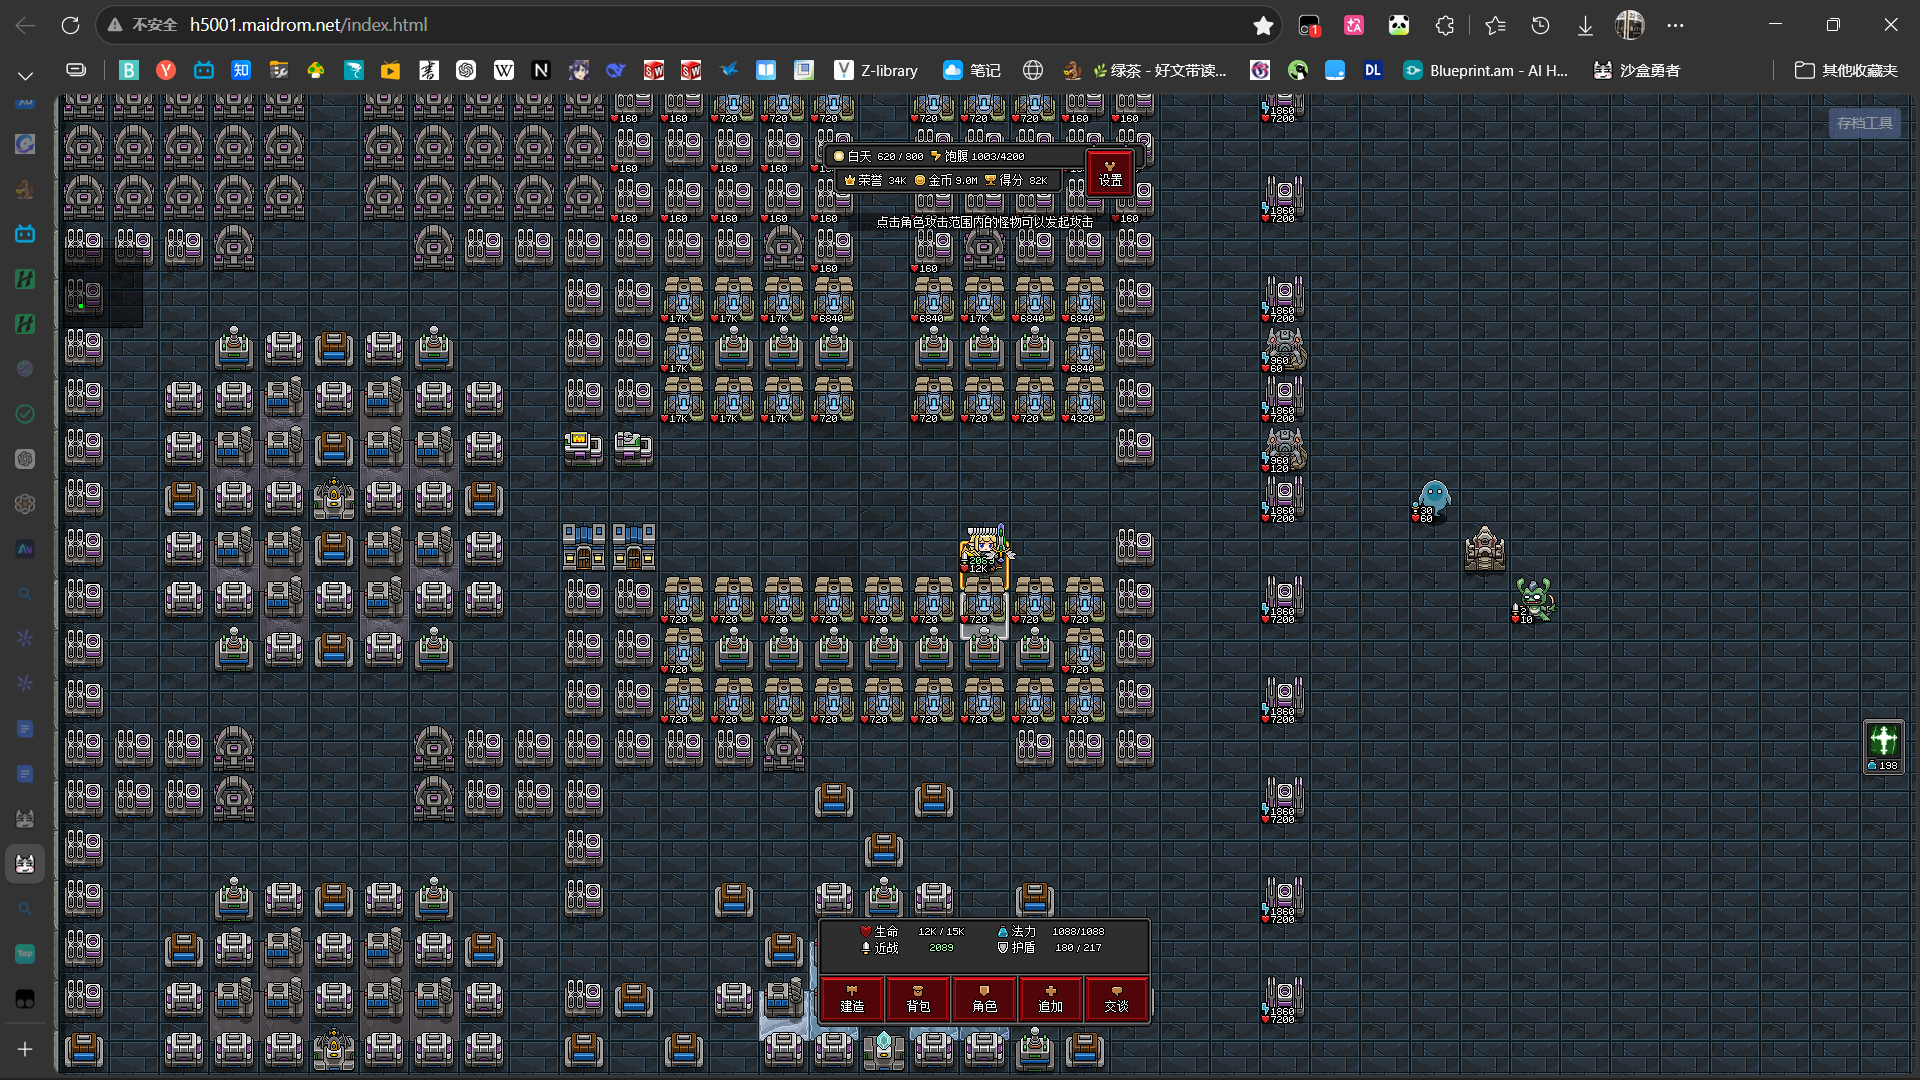
Task: Open the 沙盒勇者 bookmark
Action: [x=1637, y=70]
